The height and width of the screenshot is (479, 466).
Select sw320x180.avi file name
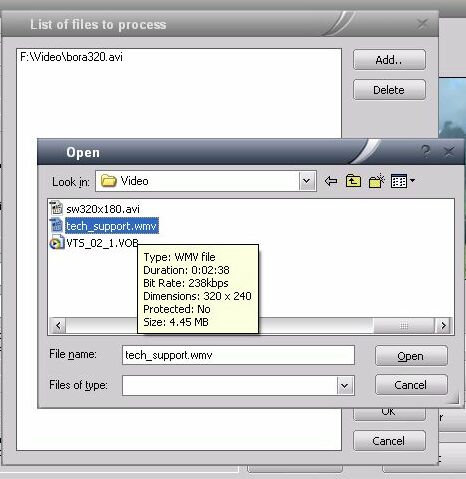point(103,209)
